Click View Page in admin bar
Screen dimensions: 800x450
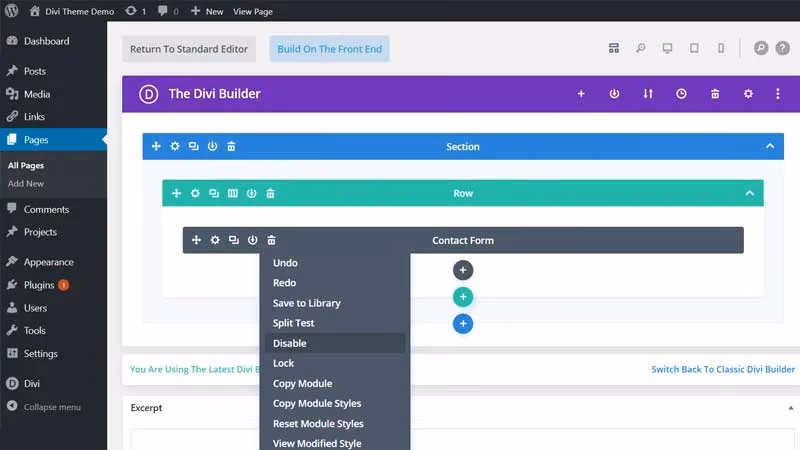click(x=253, y=11)
